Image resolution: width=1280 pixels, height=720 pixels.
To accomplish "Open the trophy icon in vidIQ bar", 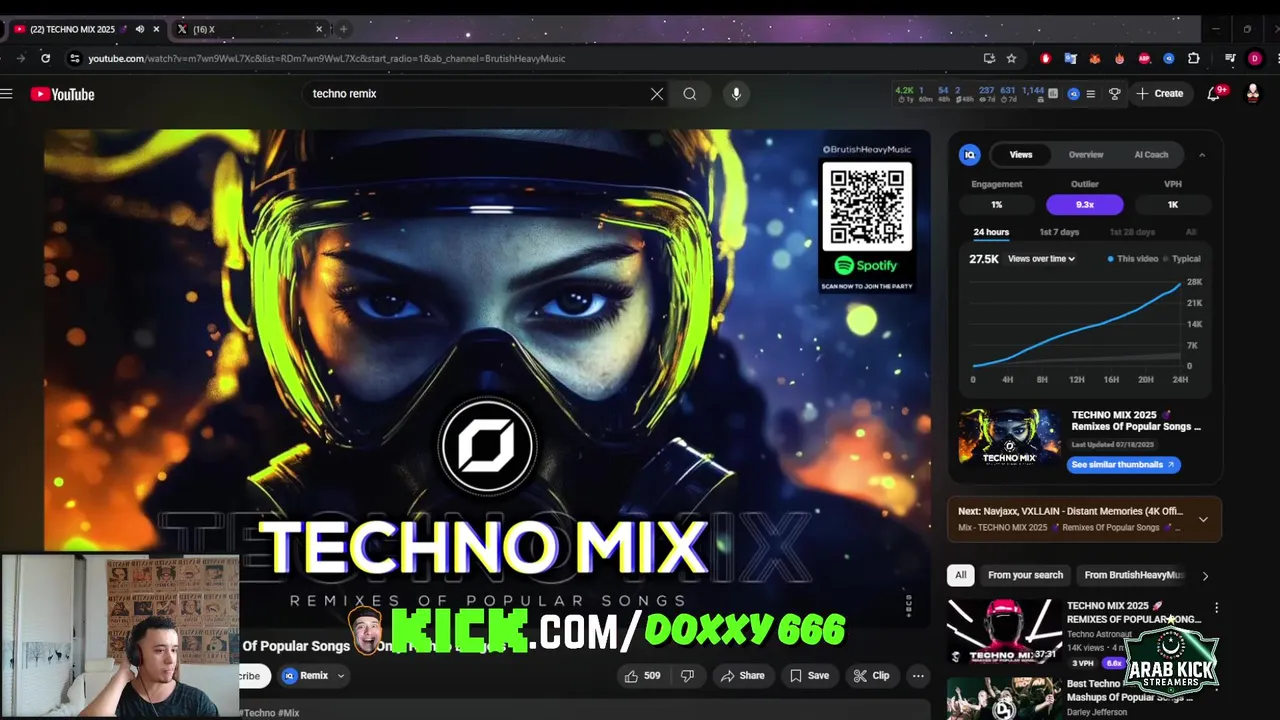I will 1115,94.
